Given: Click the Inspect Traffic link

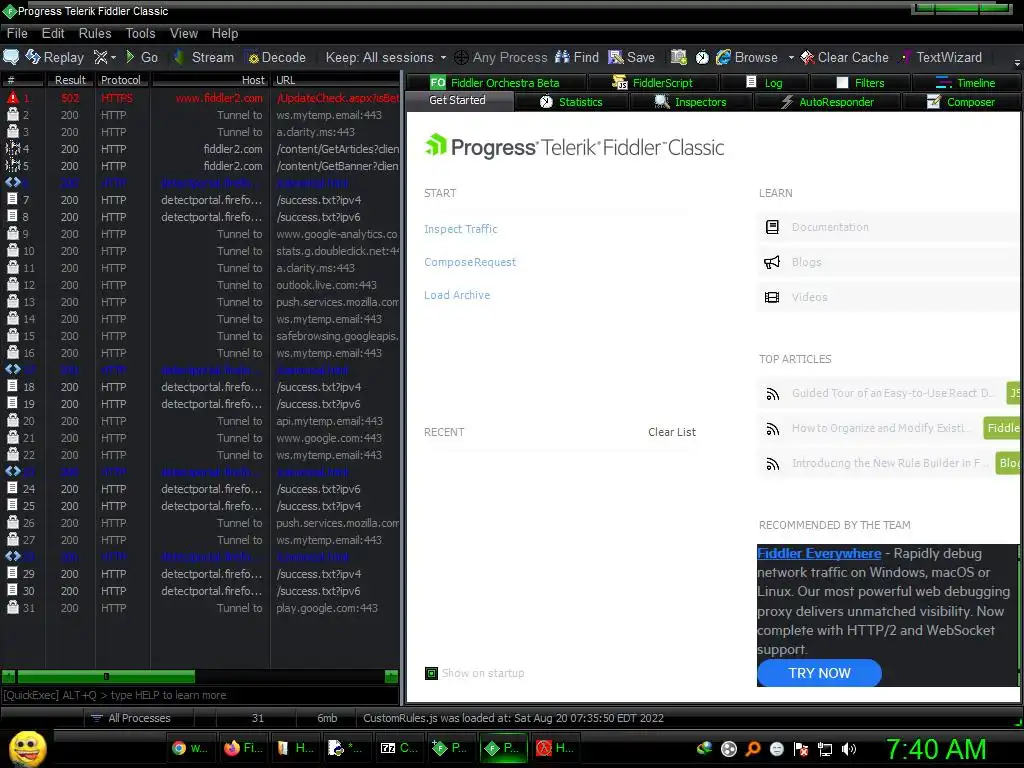Looking at the screenshot, I should 460,229.
